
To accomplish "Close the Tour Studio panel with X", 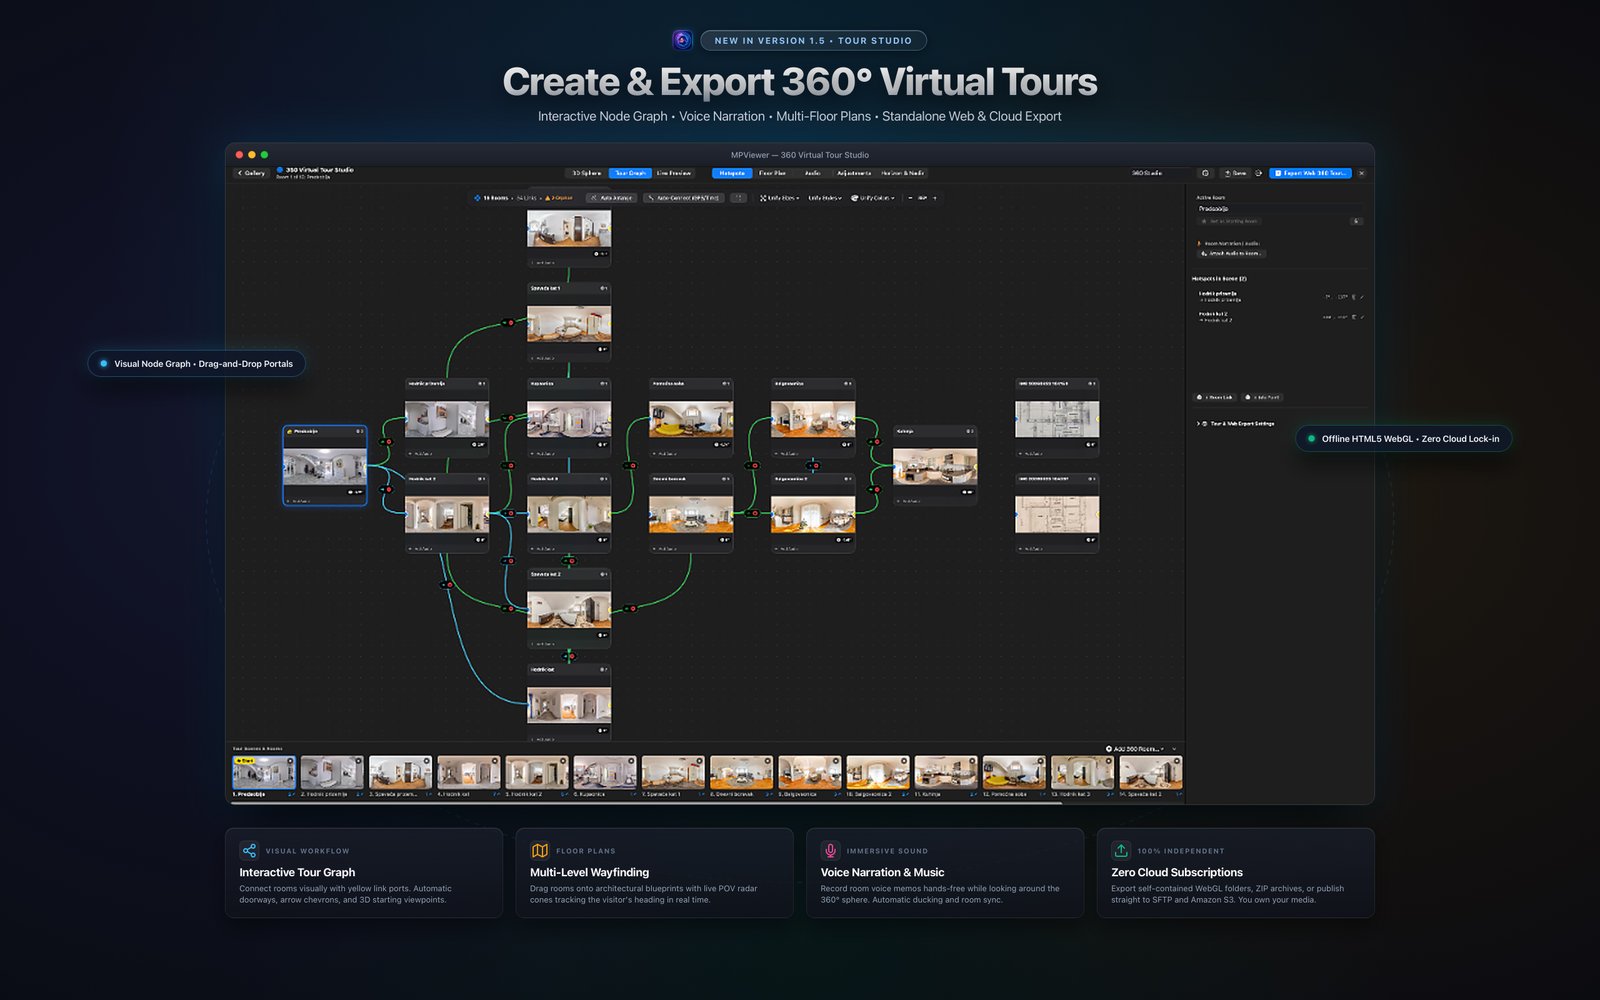I will coord(1361,173).
